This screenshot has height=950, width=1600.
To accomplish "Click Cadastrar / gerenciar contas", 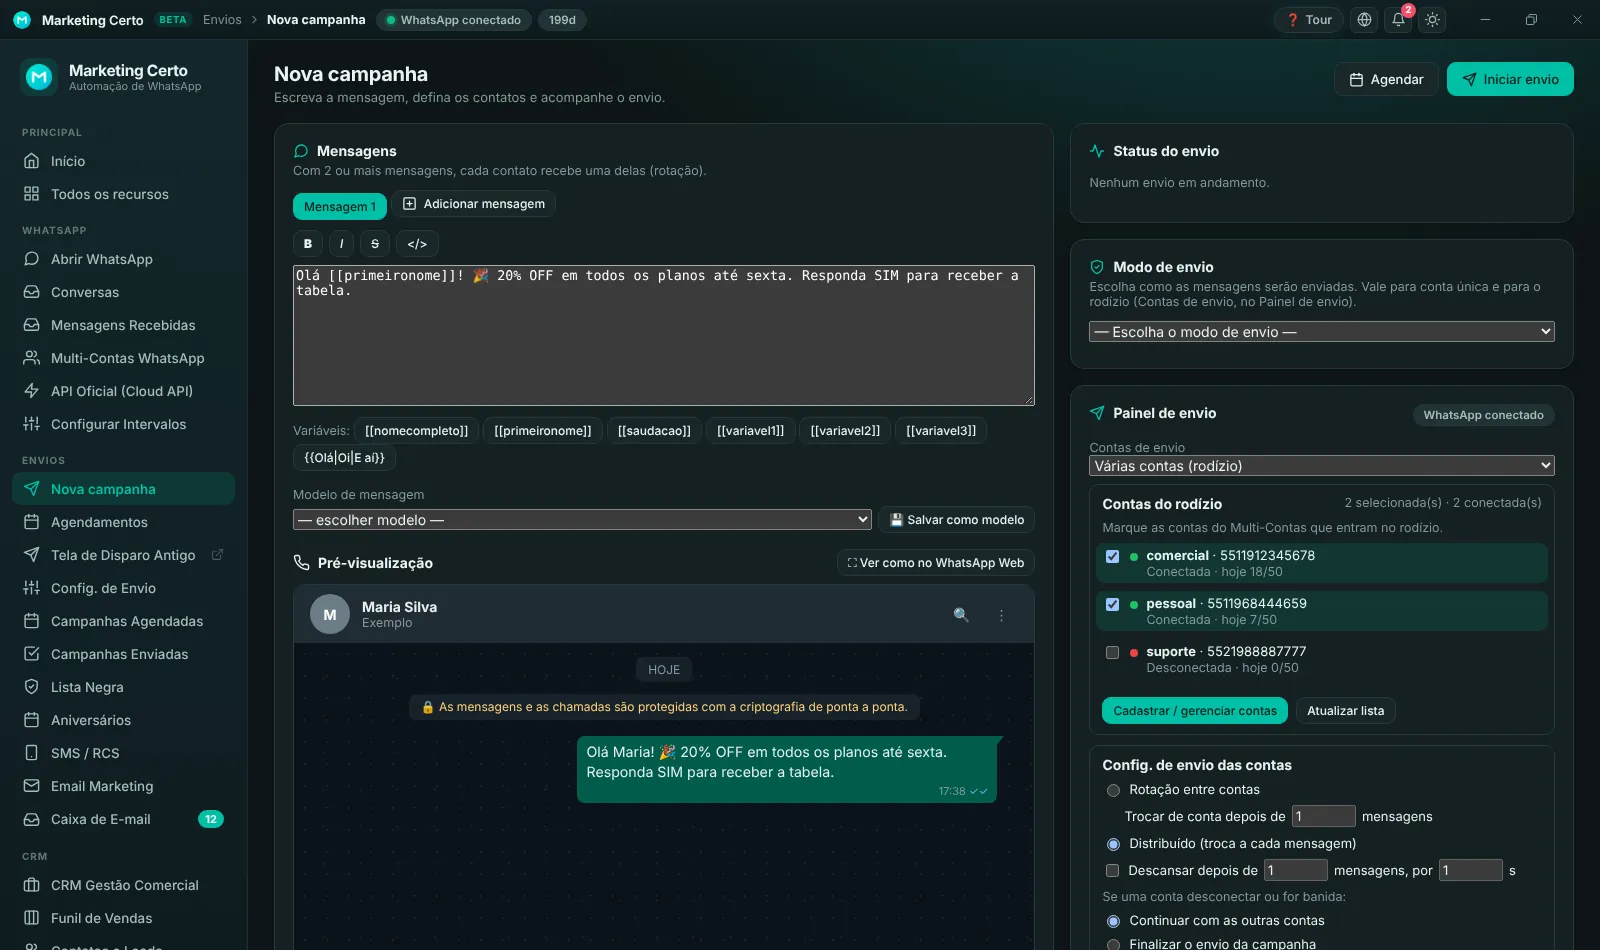I will point(1195,711).
